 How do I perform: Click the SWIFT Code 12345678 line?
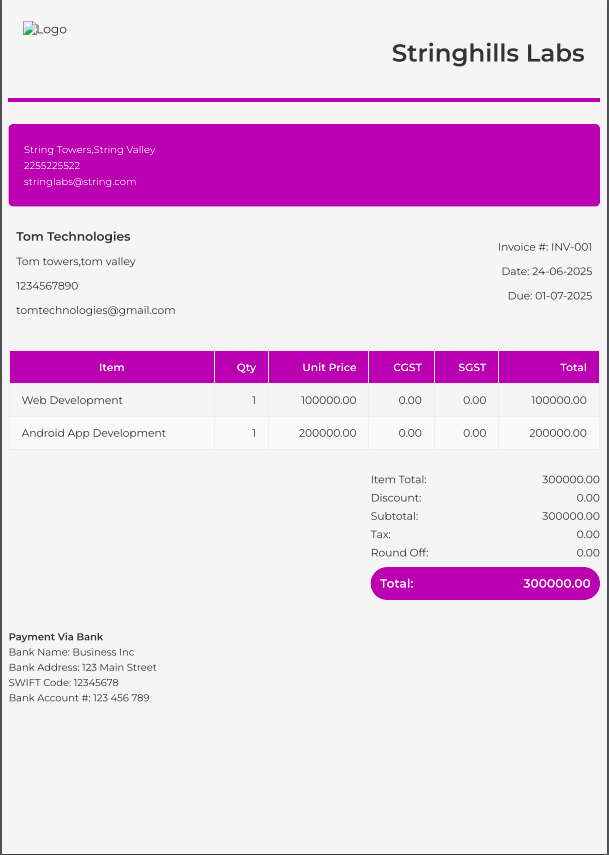click(x=63, y=682)
